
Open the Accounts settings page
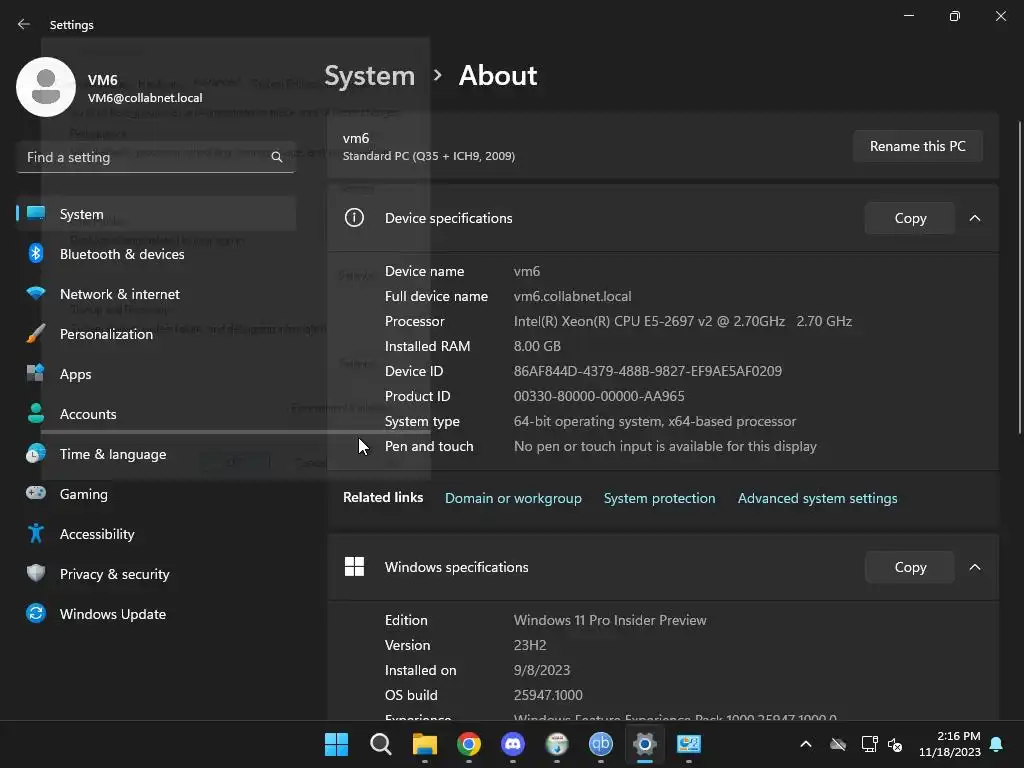(156, 414)
